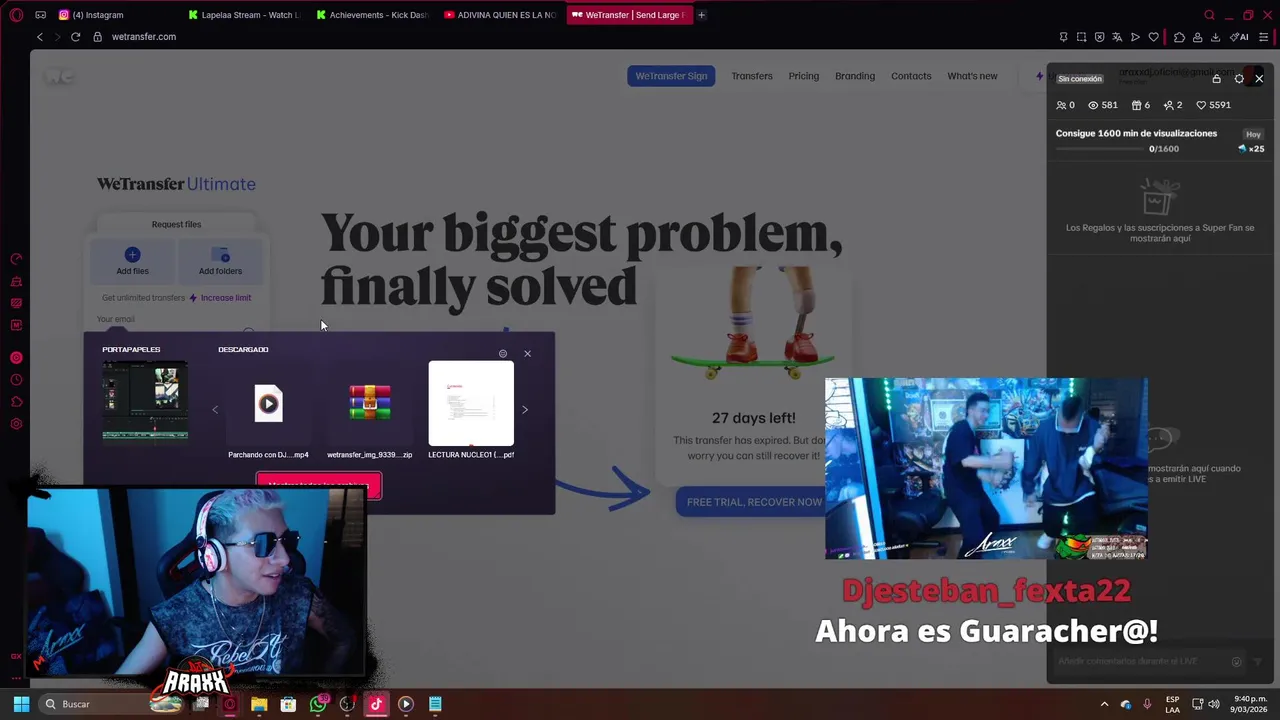1280x720 pixels.
Task: Click the WeTransfer Sign button
Action: pos(671,76)
